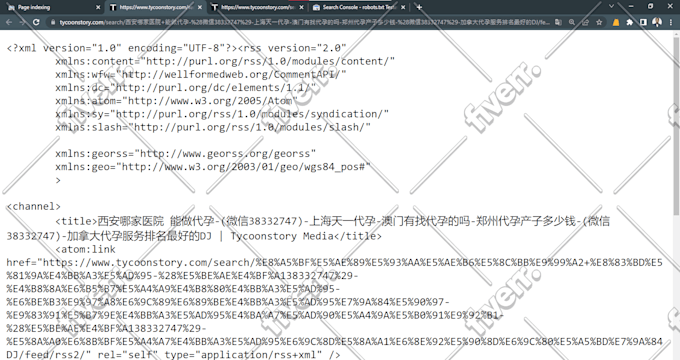This screenshot has width=680, height=360.
Task: View site info via the lock icon
Action: [x=53, y=22]
